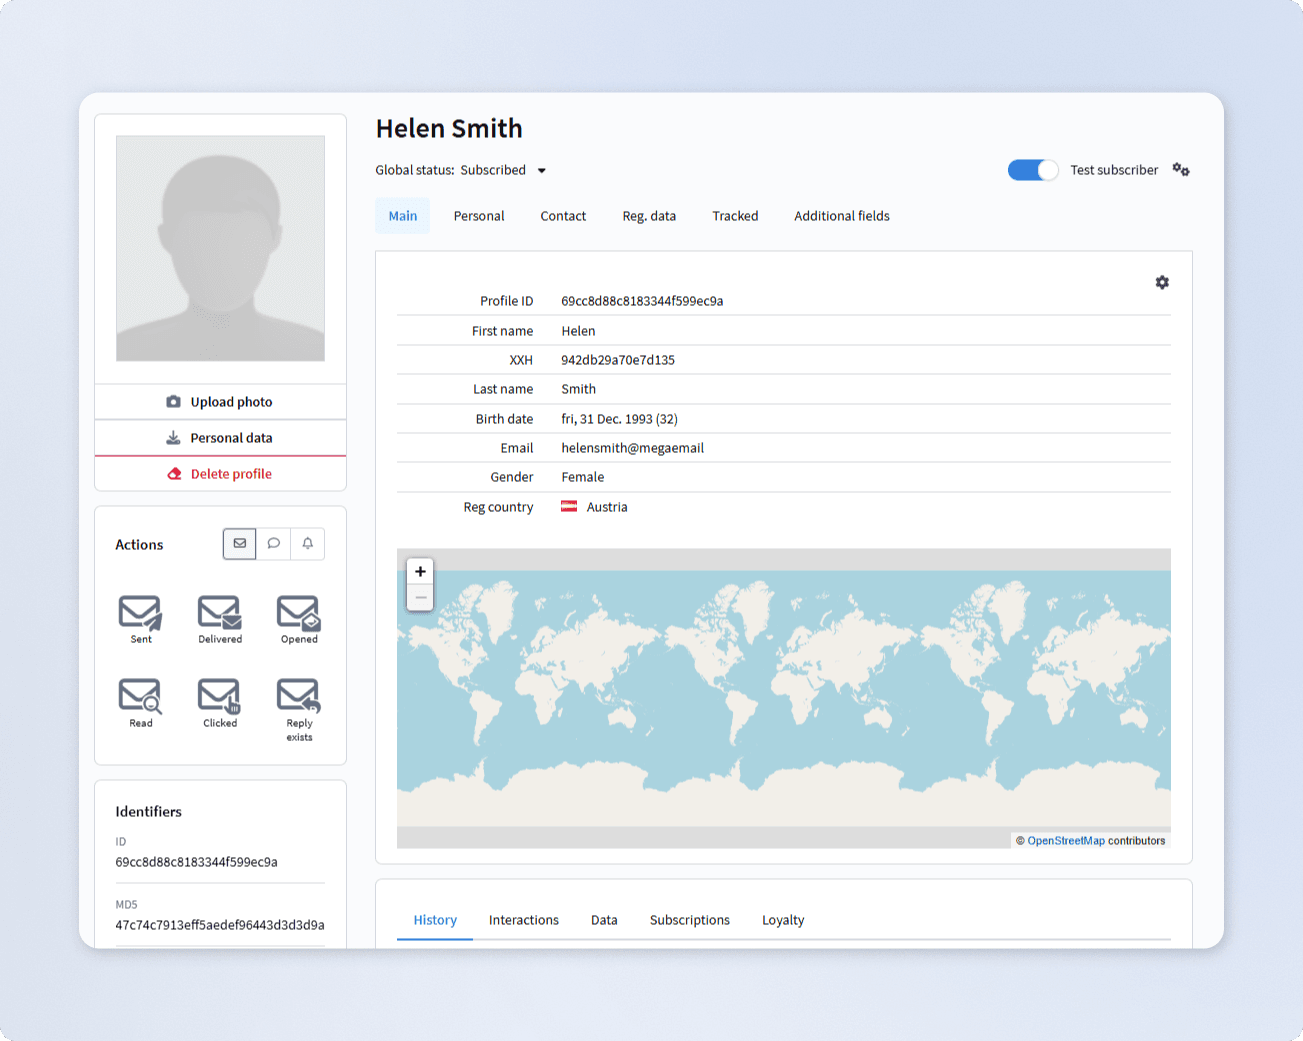Click the Gender value Female

[x=582, y=477]
